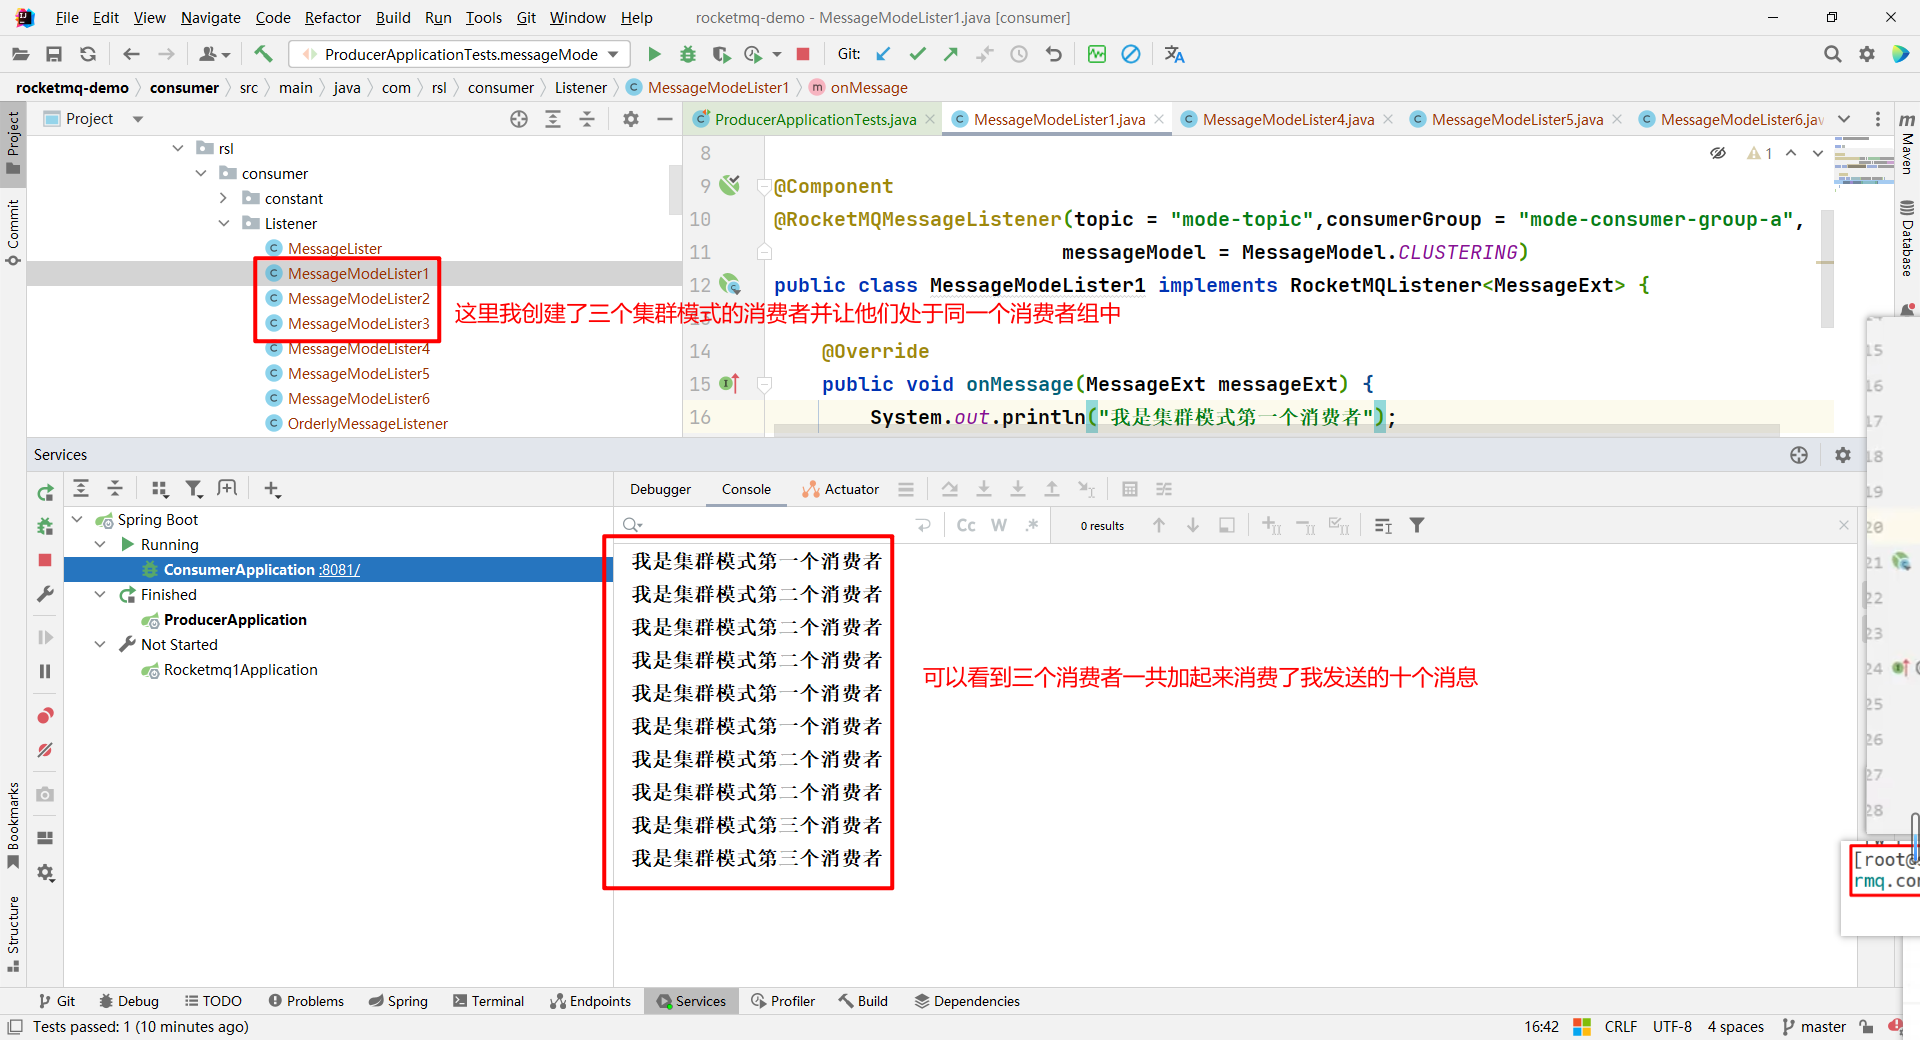Mute breakpoints in Services sidebar
The width and height of the screenshot is (1920, 1040).
tap(45, 750)
